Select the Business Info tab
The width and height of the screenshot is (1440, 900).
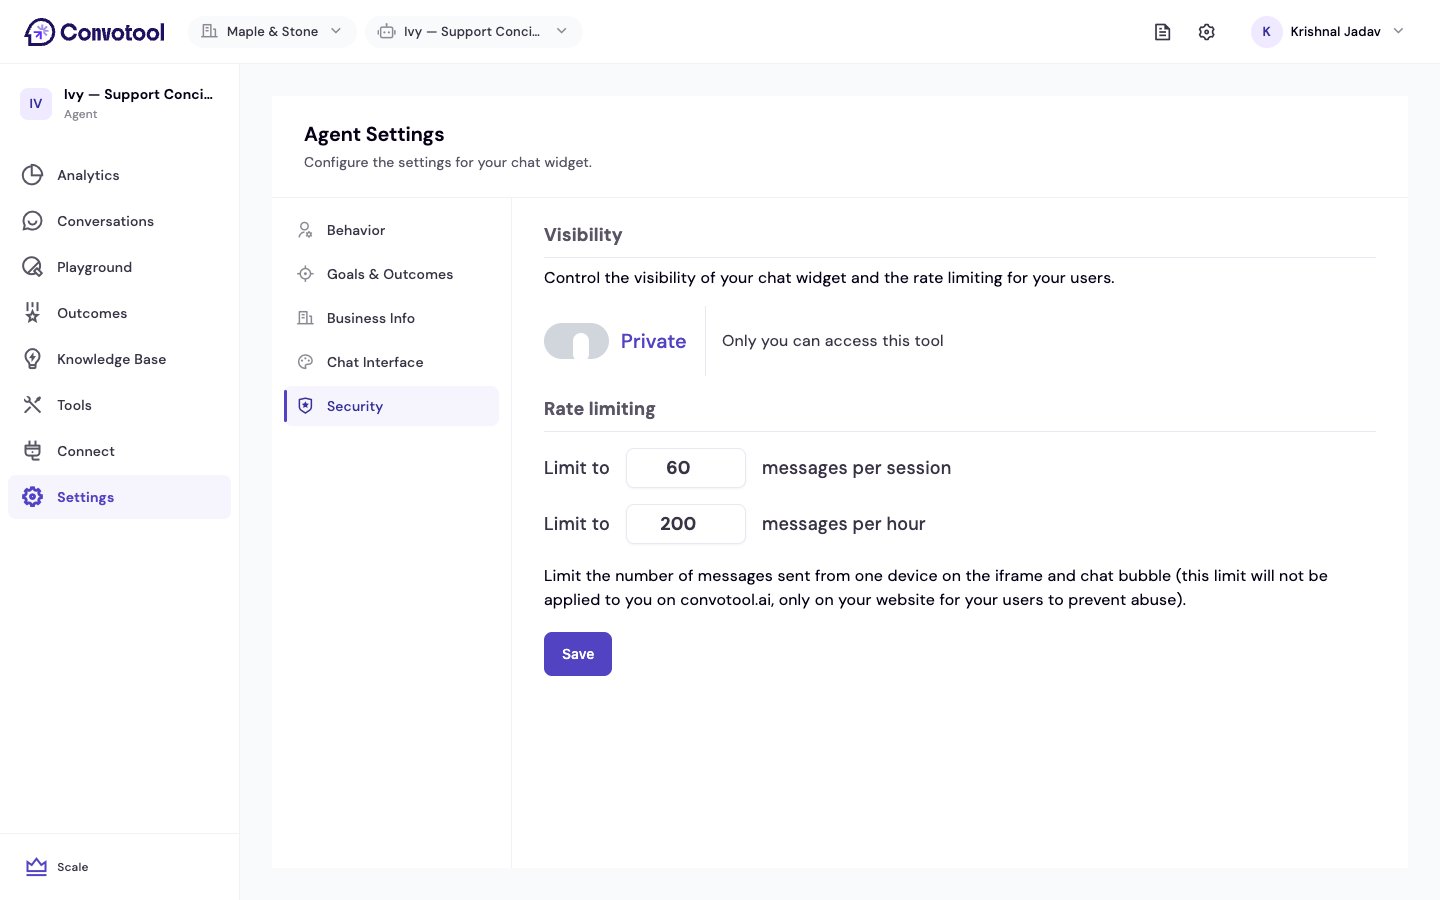pos(392,318)
